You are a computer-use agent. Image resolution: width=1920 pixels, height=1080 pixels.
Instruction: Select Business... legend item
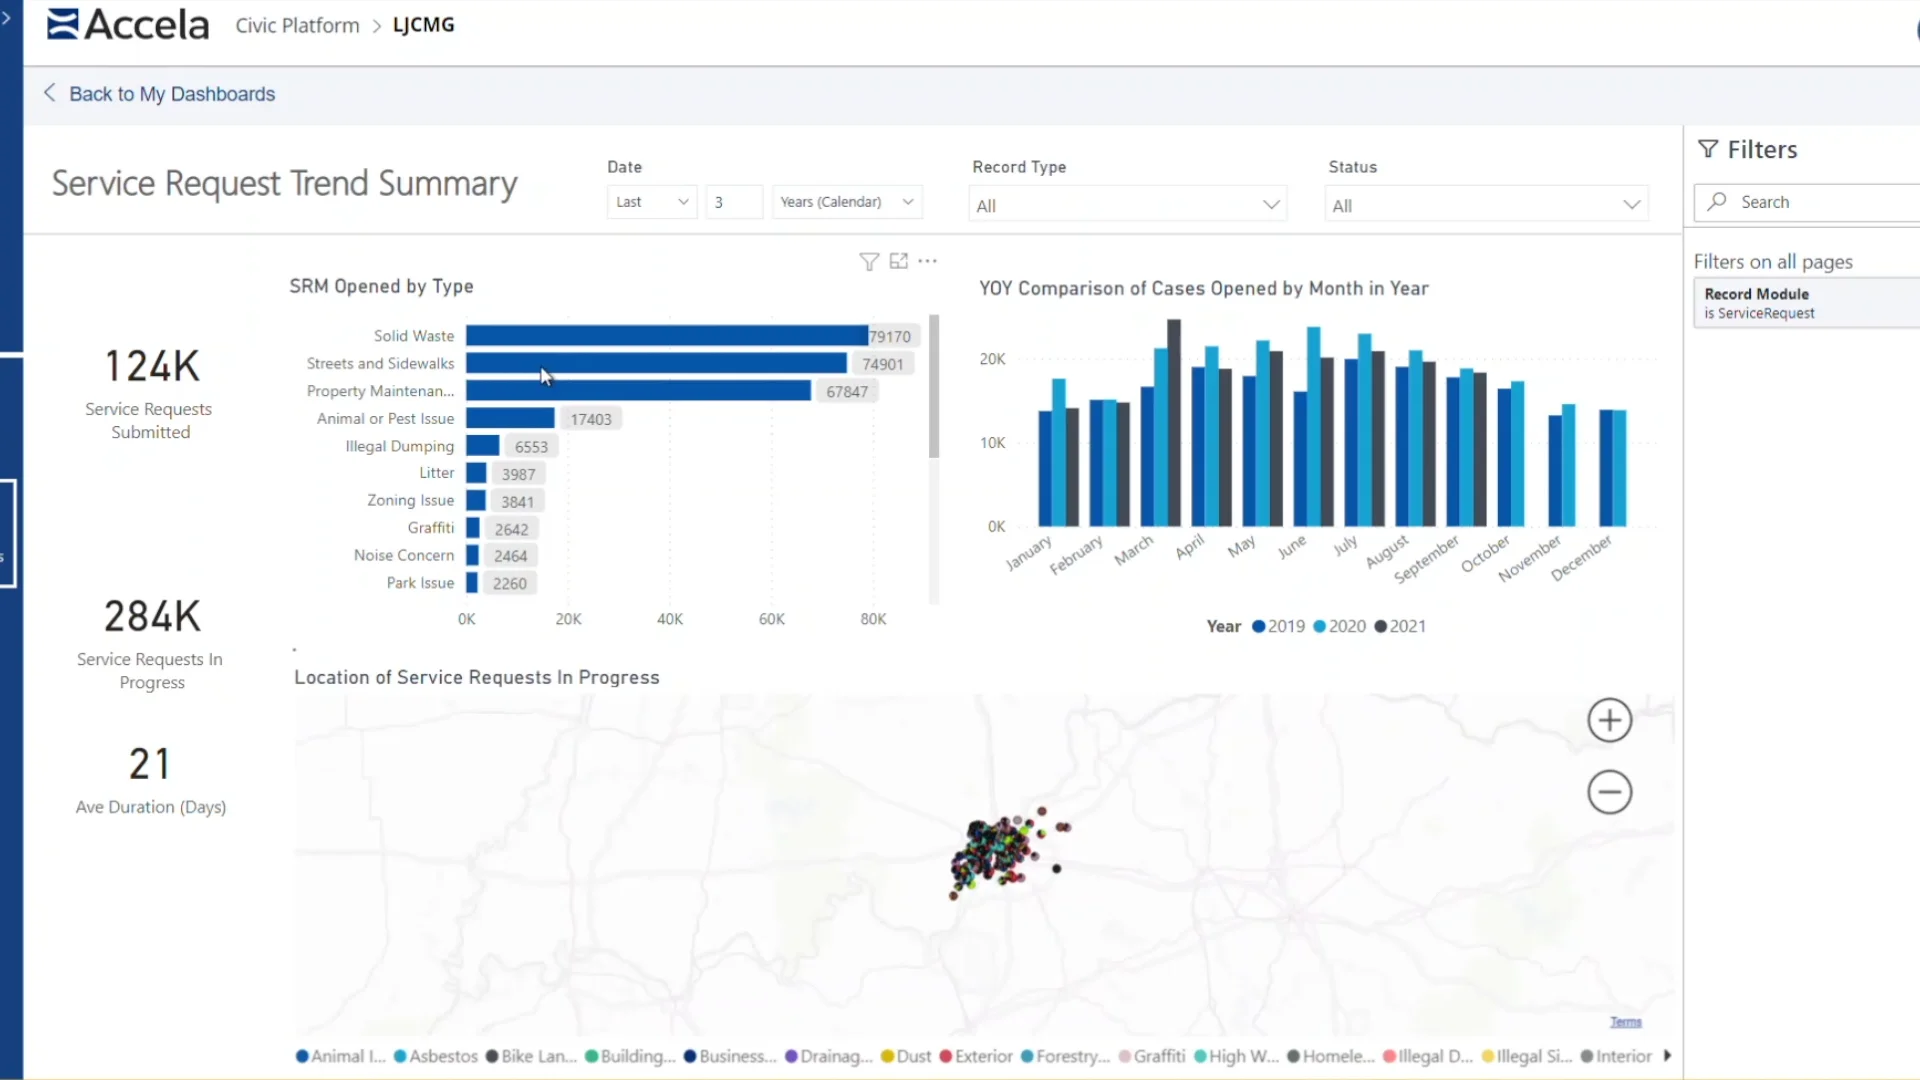[x=730, y=1056]
